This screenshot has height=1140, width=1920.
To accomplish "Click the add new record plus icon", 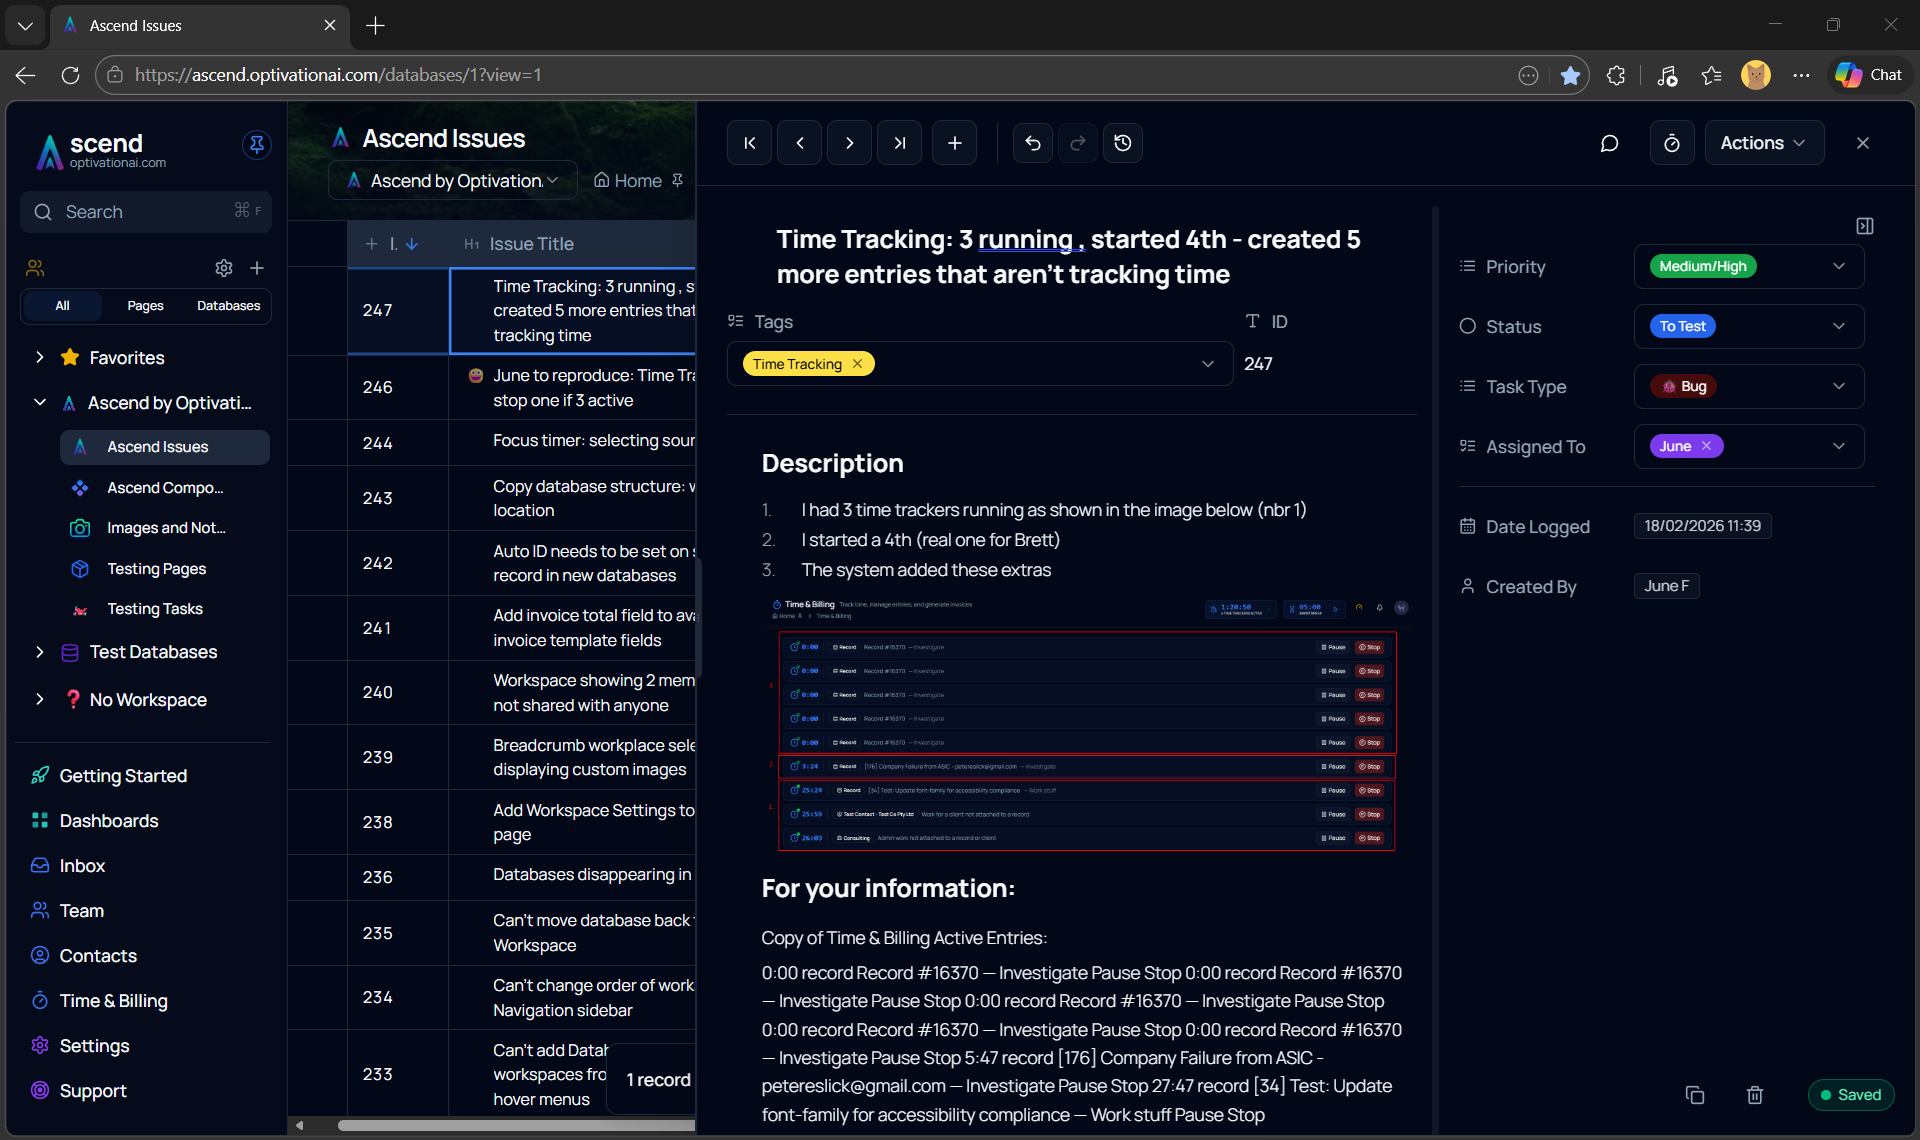I will click(x=954, y=143).
